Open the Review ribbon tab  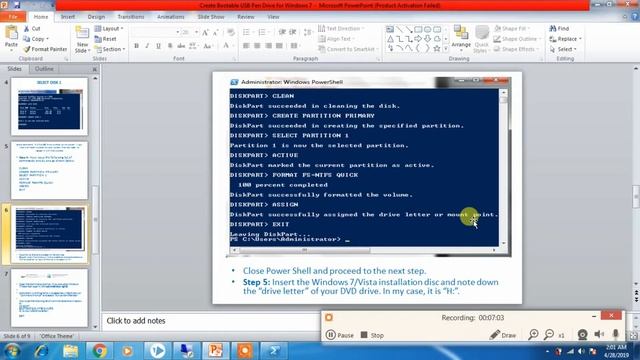(x=246, y=17)
